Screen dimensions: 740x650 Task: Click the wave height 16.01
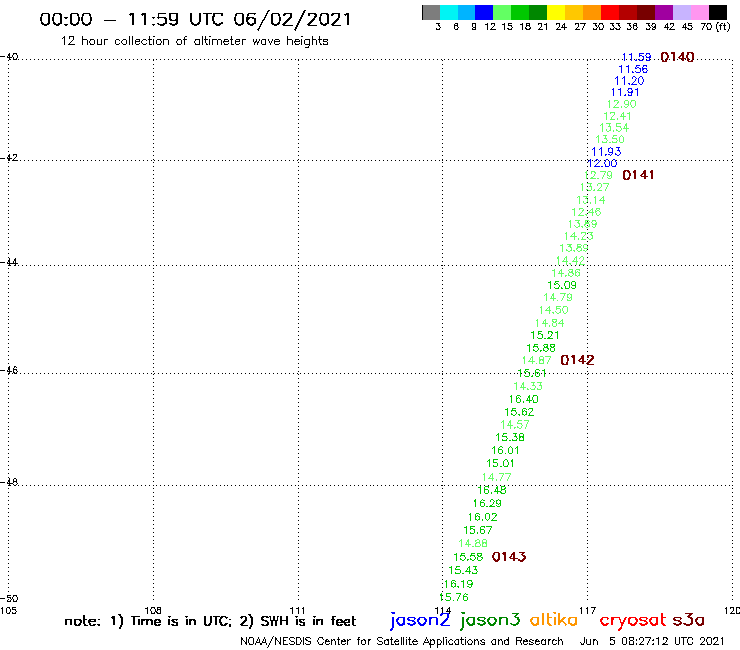[505, 450]
